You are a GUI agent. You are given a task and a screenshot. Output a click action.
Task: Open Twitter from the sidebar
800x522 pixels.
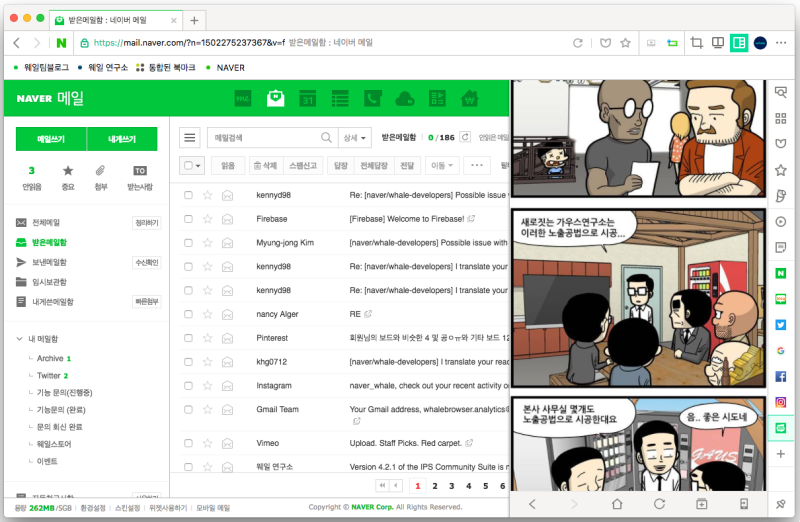click(781, 325)
